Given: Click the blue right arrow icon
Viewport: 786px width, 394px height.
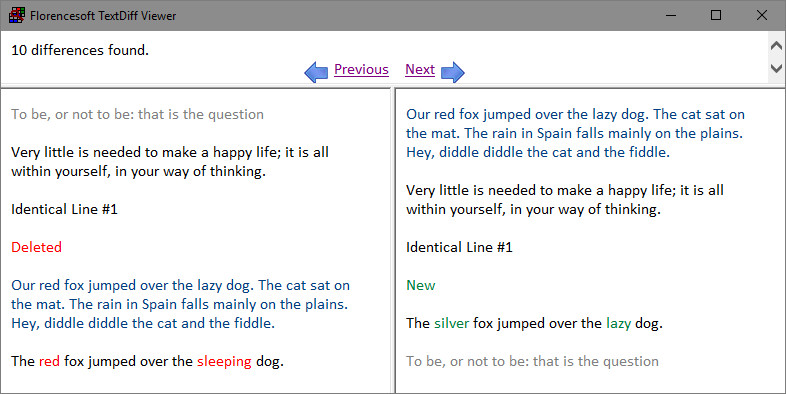Looking at the screenshot, I should [453, 72].
